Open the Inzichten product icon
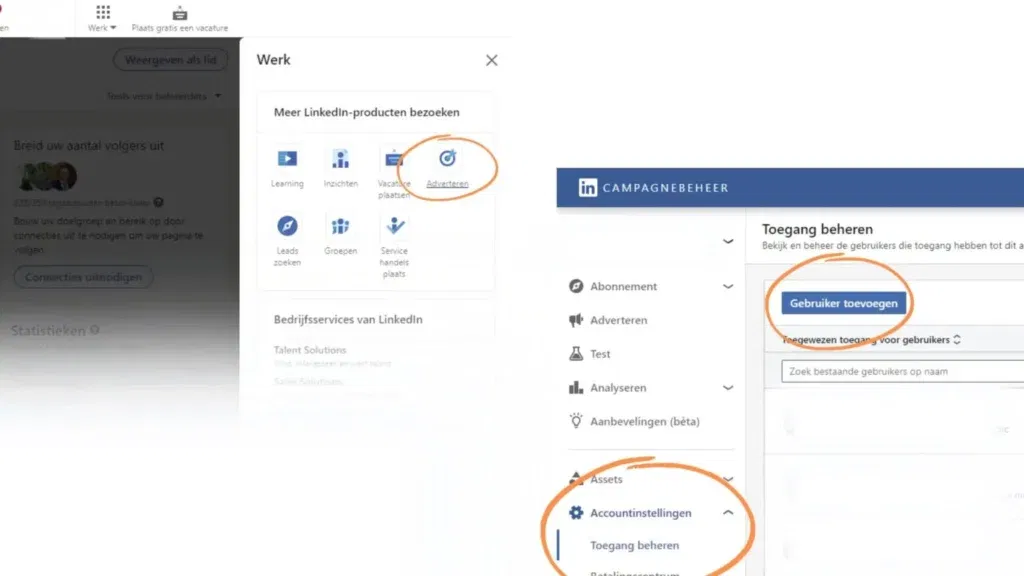1024x576 pixels. pyautogui.click(x=340, y=159)
